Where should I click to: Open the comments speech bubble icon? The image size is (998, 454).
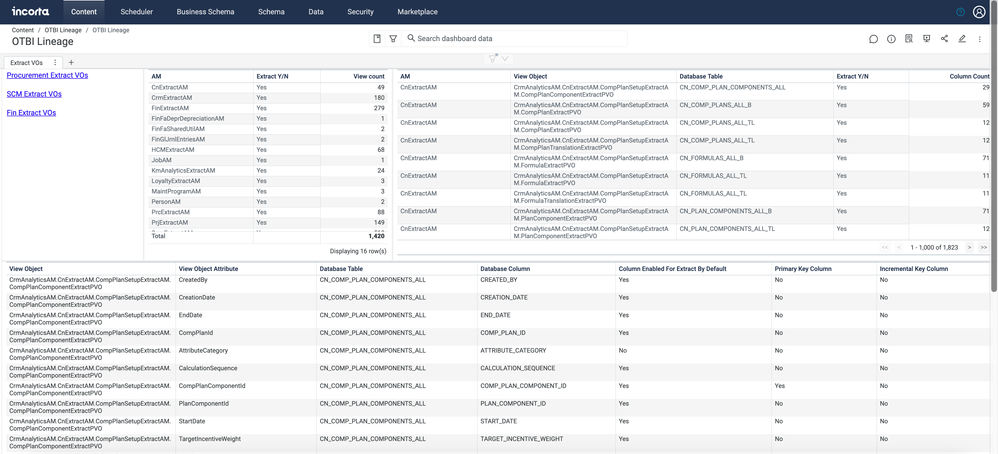click(873, 39)
